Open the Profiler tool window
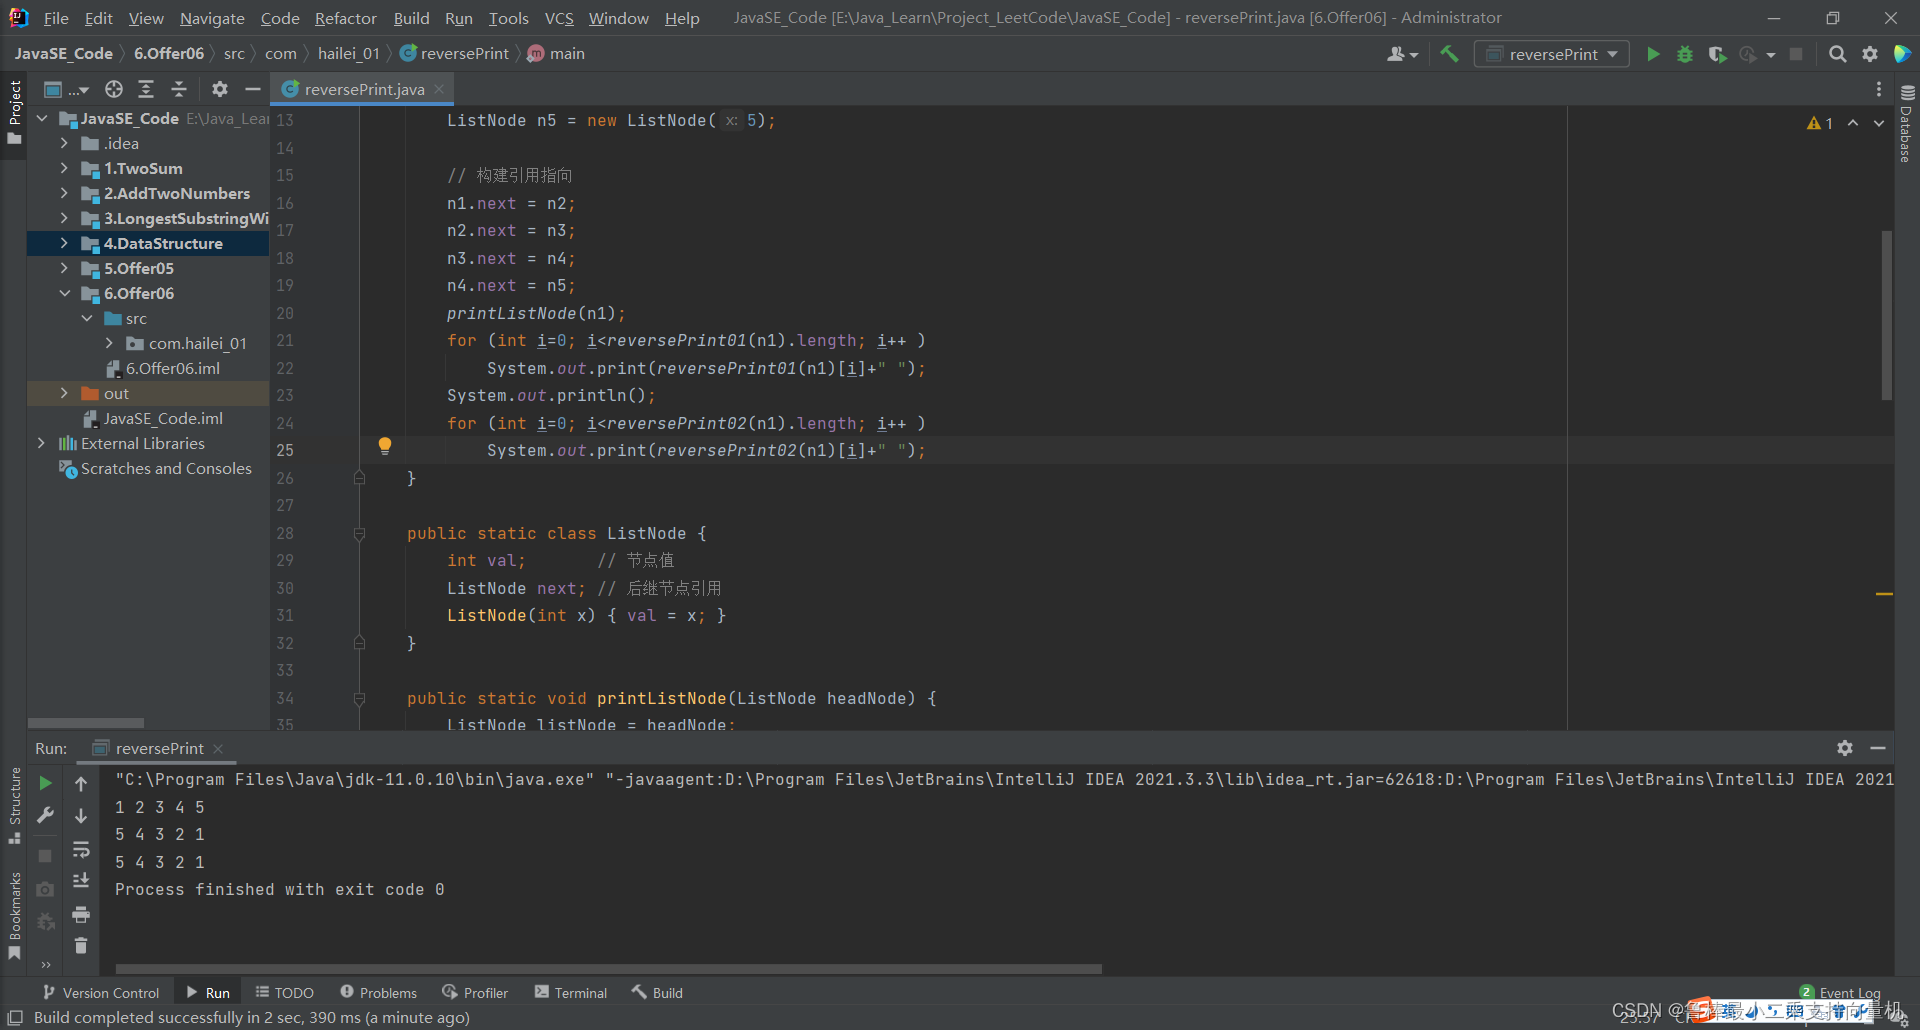Image resolution: width=1920 pixels, height=1030 pixels. click(x=476, y=992)
